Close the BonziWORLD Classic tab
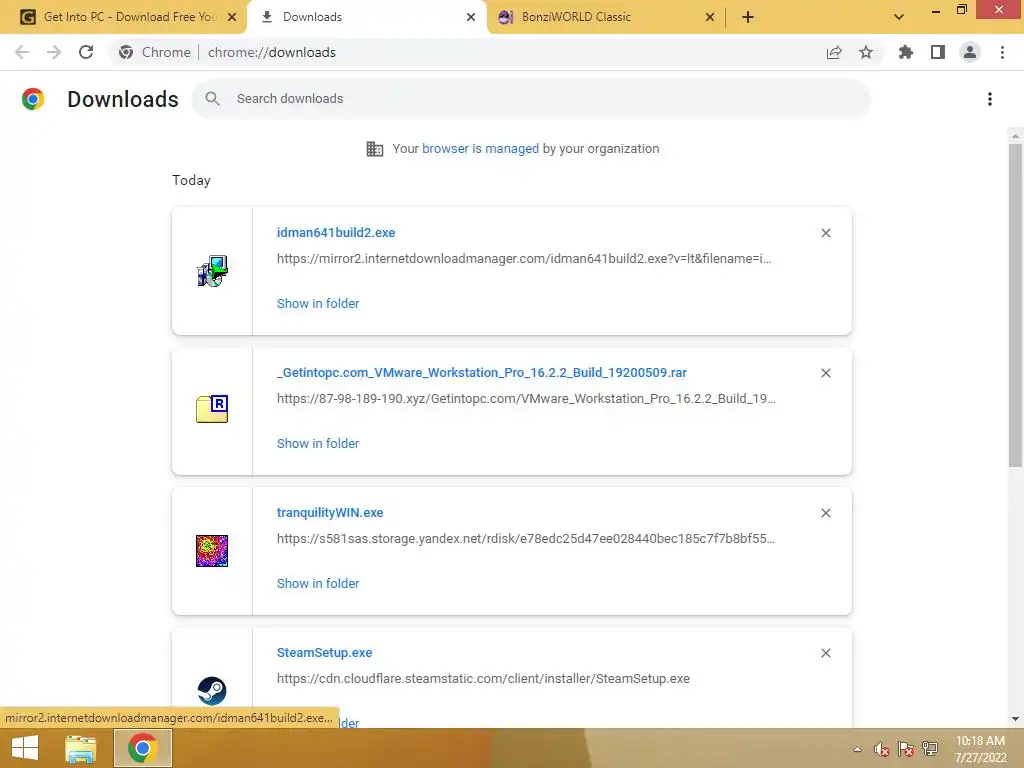Screen dimensions: 1024x768 coord(710,17)
